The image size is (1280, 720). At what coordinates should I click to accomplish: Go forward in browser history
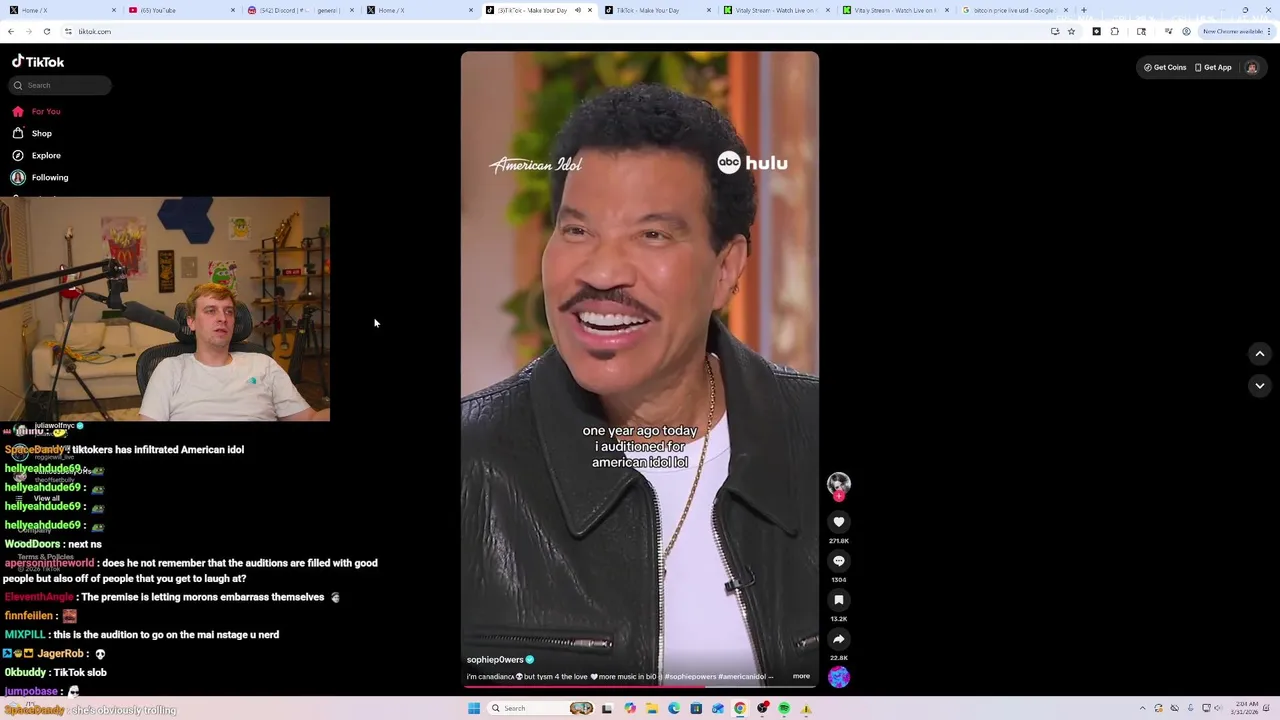28,31
